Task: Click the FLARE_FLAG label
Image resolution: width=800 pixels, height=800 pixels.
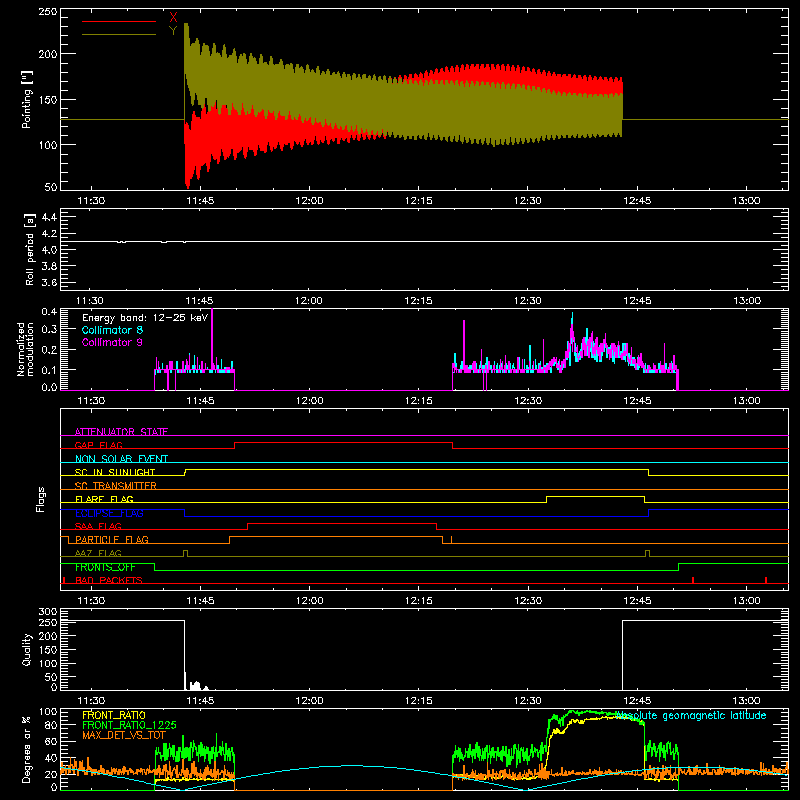Action: pyautogui.click(x=104, y=499)
